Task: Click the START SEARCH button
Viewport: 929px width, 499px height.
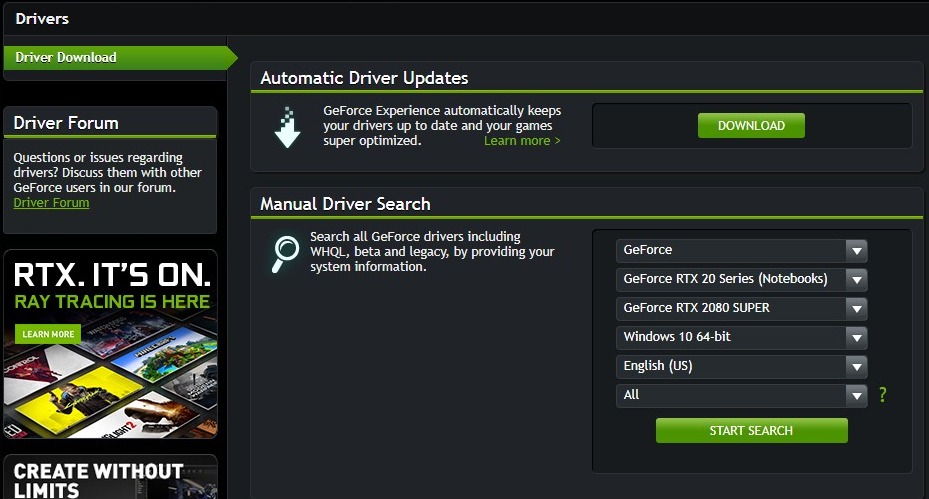Action: point(751,431)
